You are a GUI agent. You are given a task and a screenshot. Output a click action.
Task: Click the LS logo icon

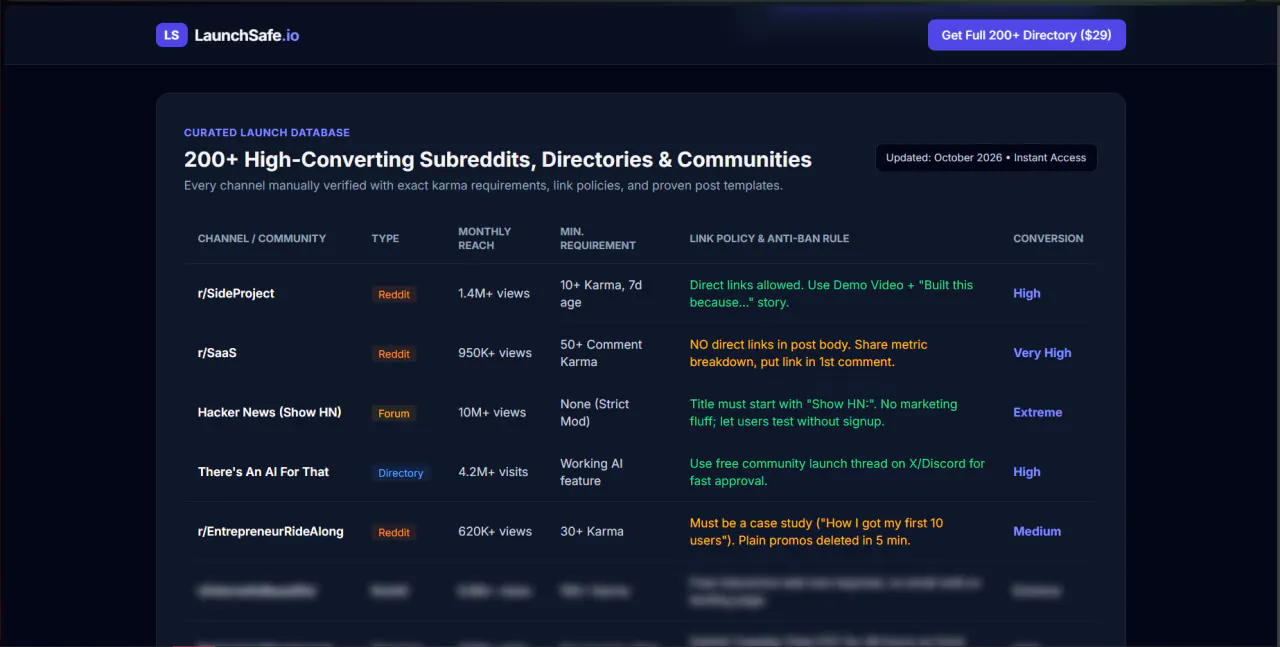[172, 35]
